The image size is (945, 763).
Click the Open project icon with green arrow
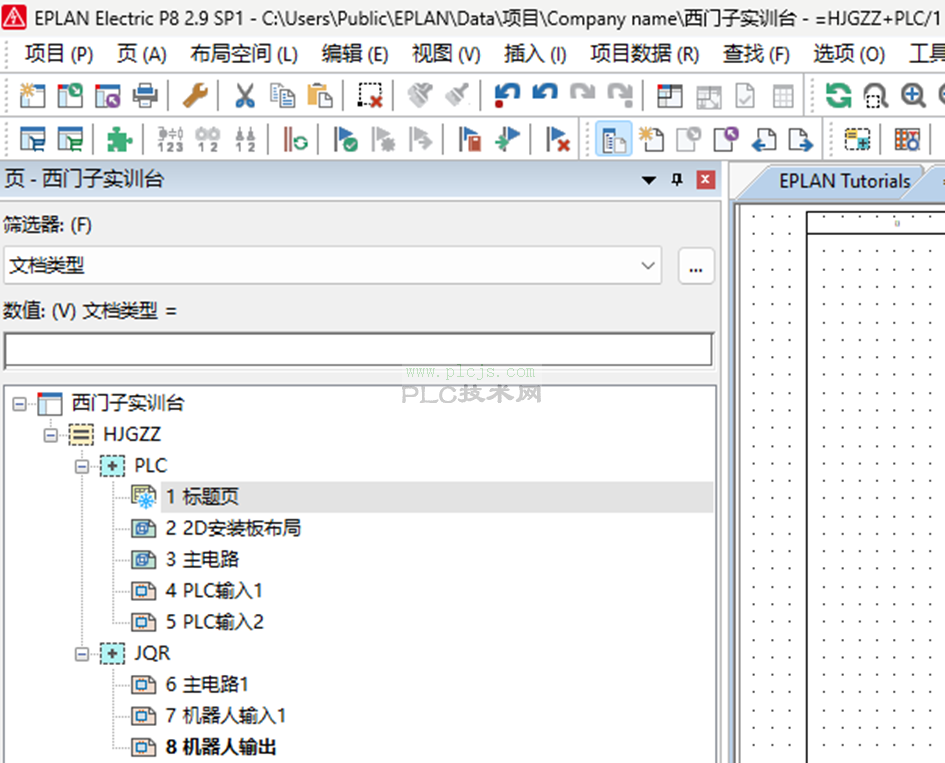[x=70, y=96]
